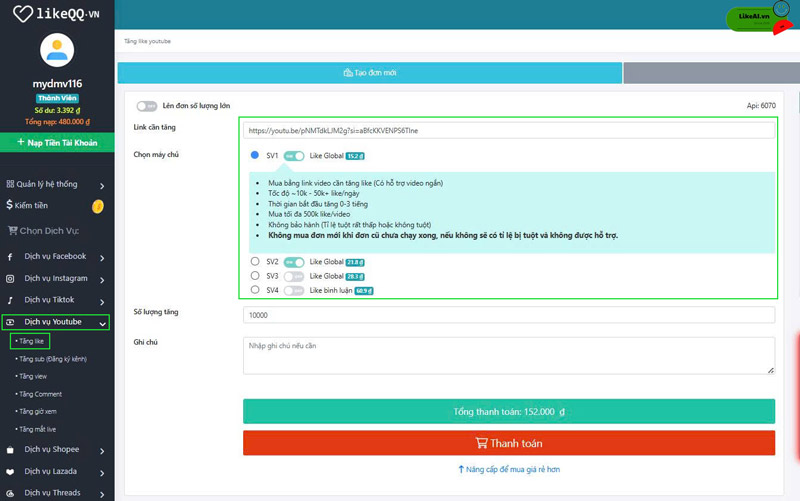Click the Quản lý hệ thống grid icon
The height and width of the screenshot is (501, 800).
click(10, 184)
